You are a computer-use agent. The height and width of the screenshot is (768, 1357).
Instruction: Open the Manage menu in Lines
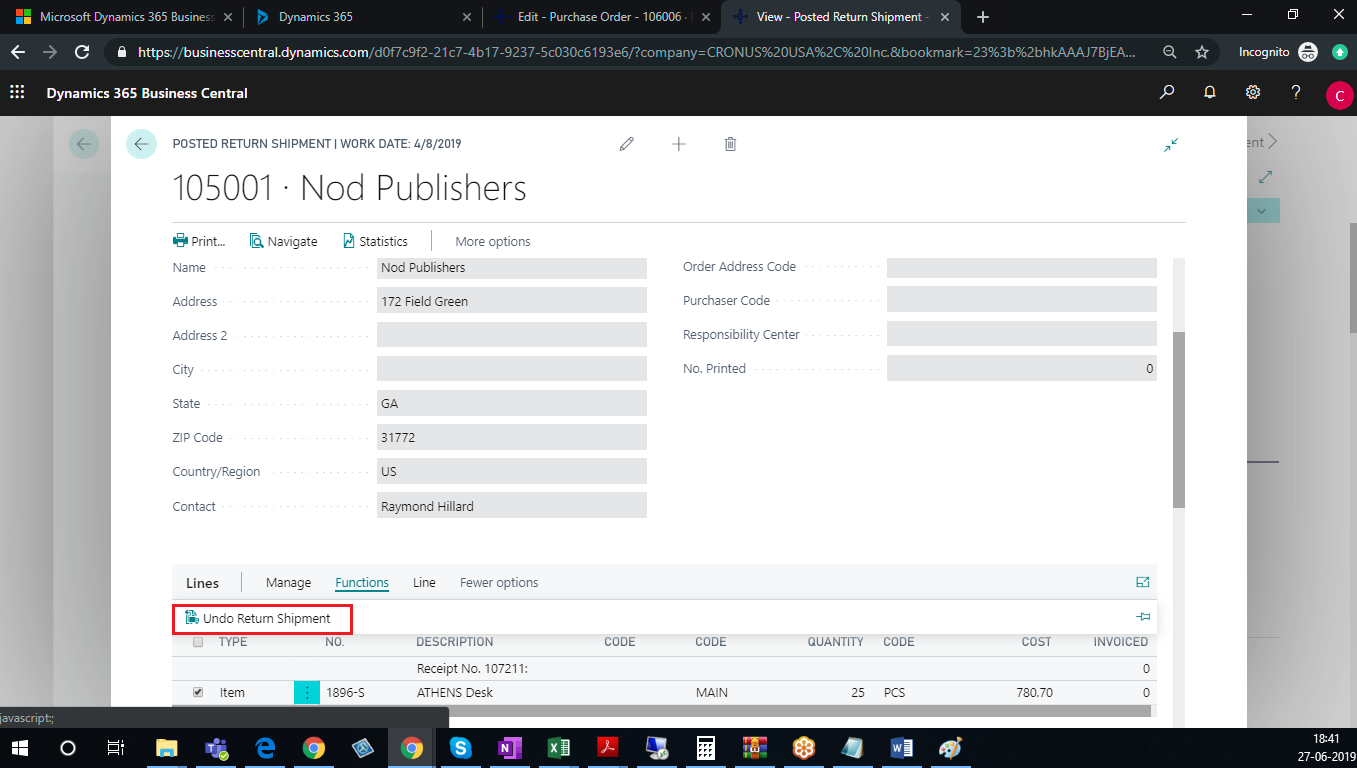point(288,582)
